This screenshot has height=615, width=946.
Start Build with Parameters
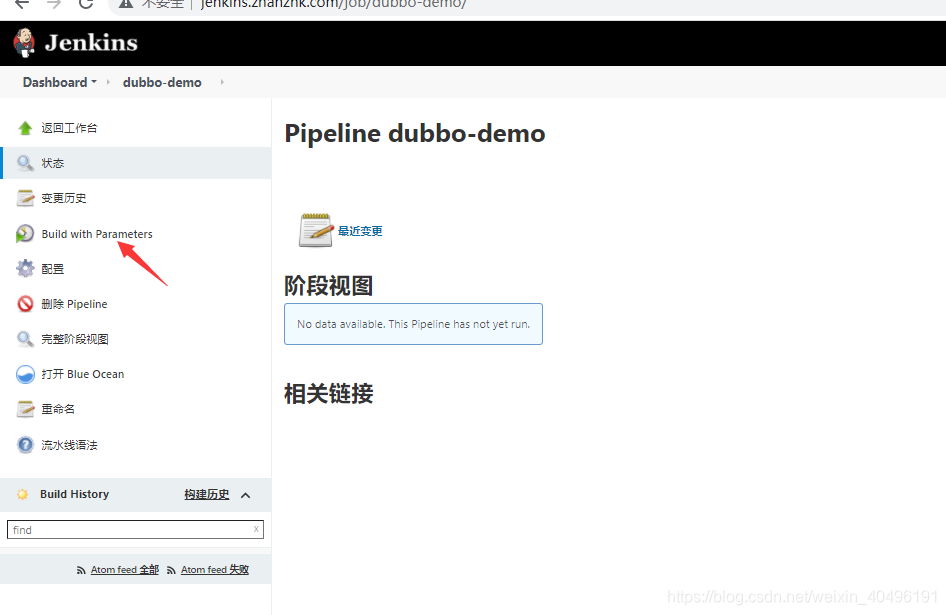pyautogui.click(x=97, y=234)
